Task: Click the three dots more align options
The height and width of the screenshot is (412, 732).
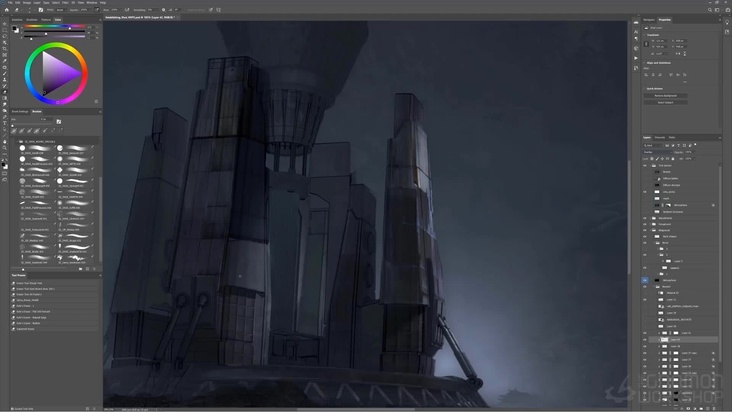Action: (x=685, y=82)
